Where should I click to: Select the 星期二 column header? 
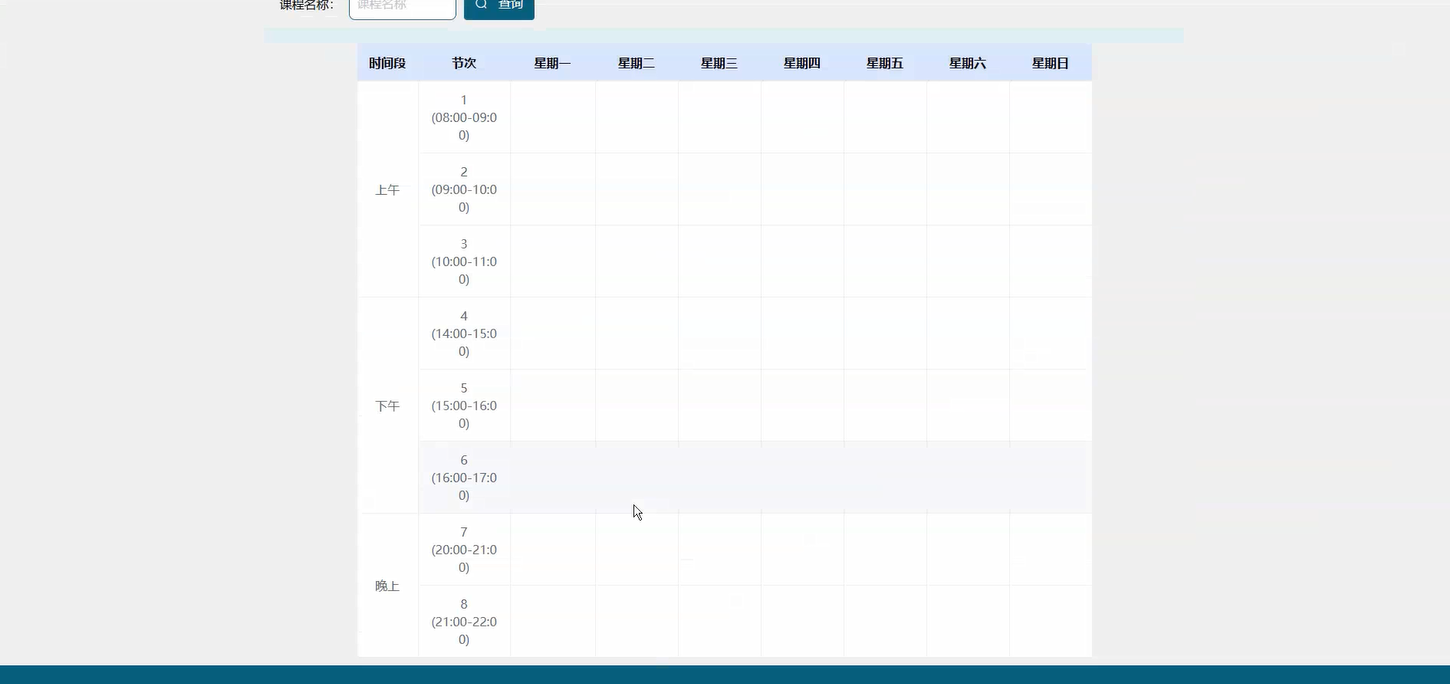637,63
